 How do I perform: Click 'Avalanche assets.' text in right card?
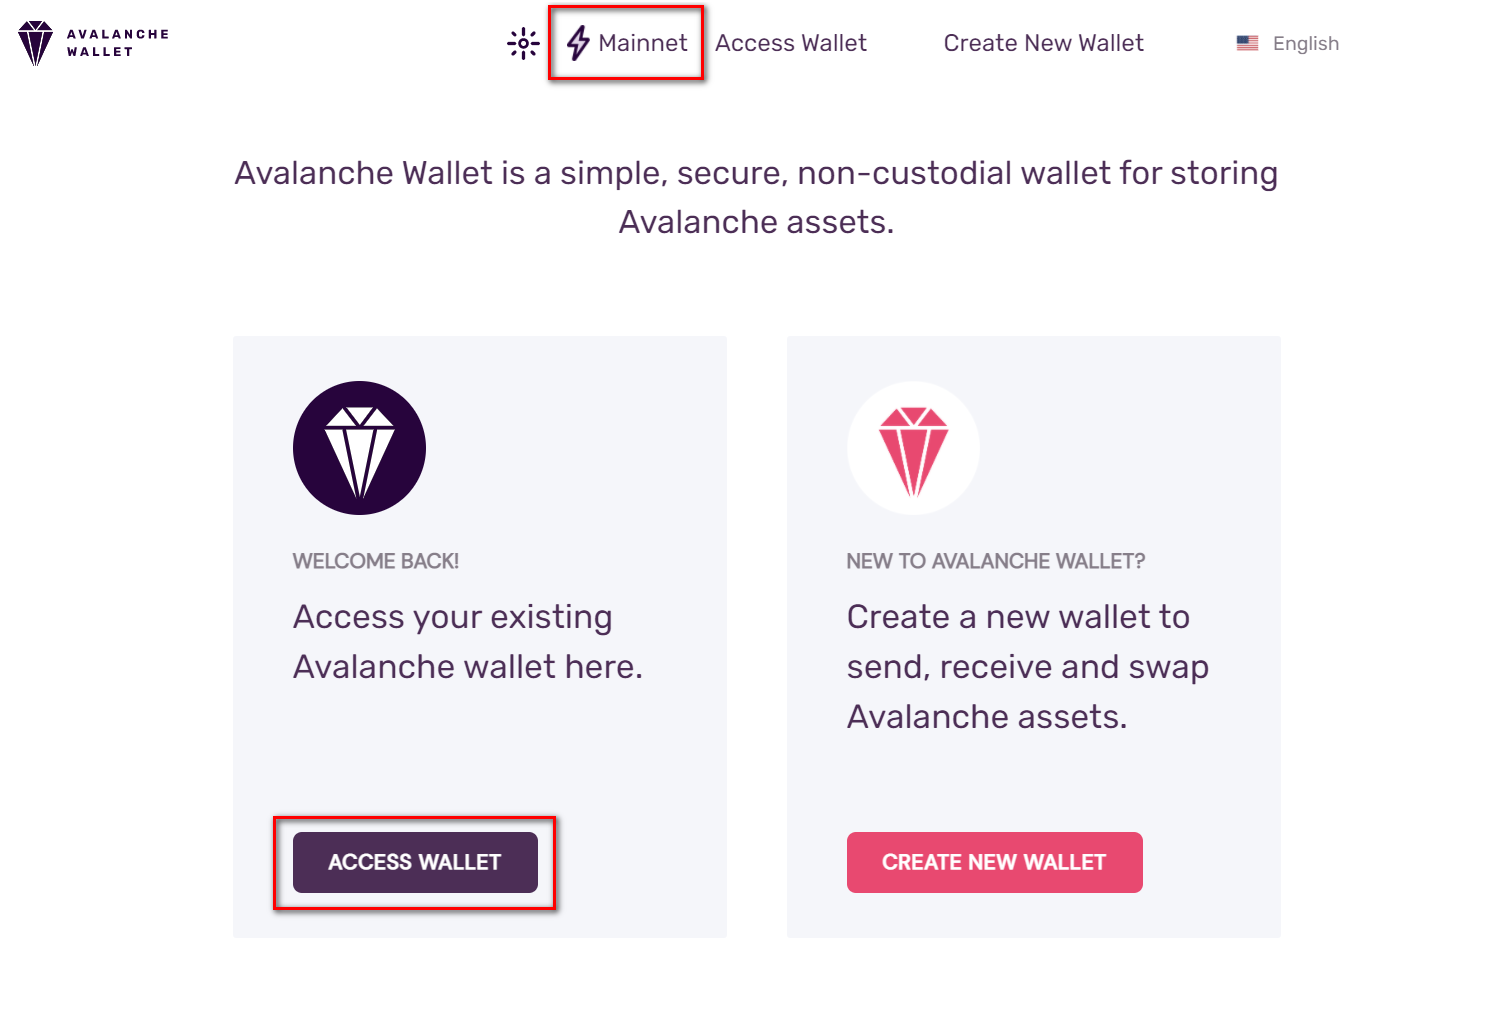[x=987, y=717]
